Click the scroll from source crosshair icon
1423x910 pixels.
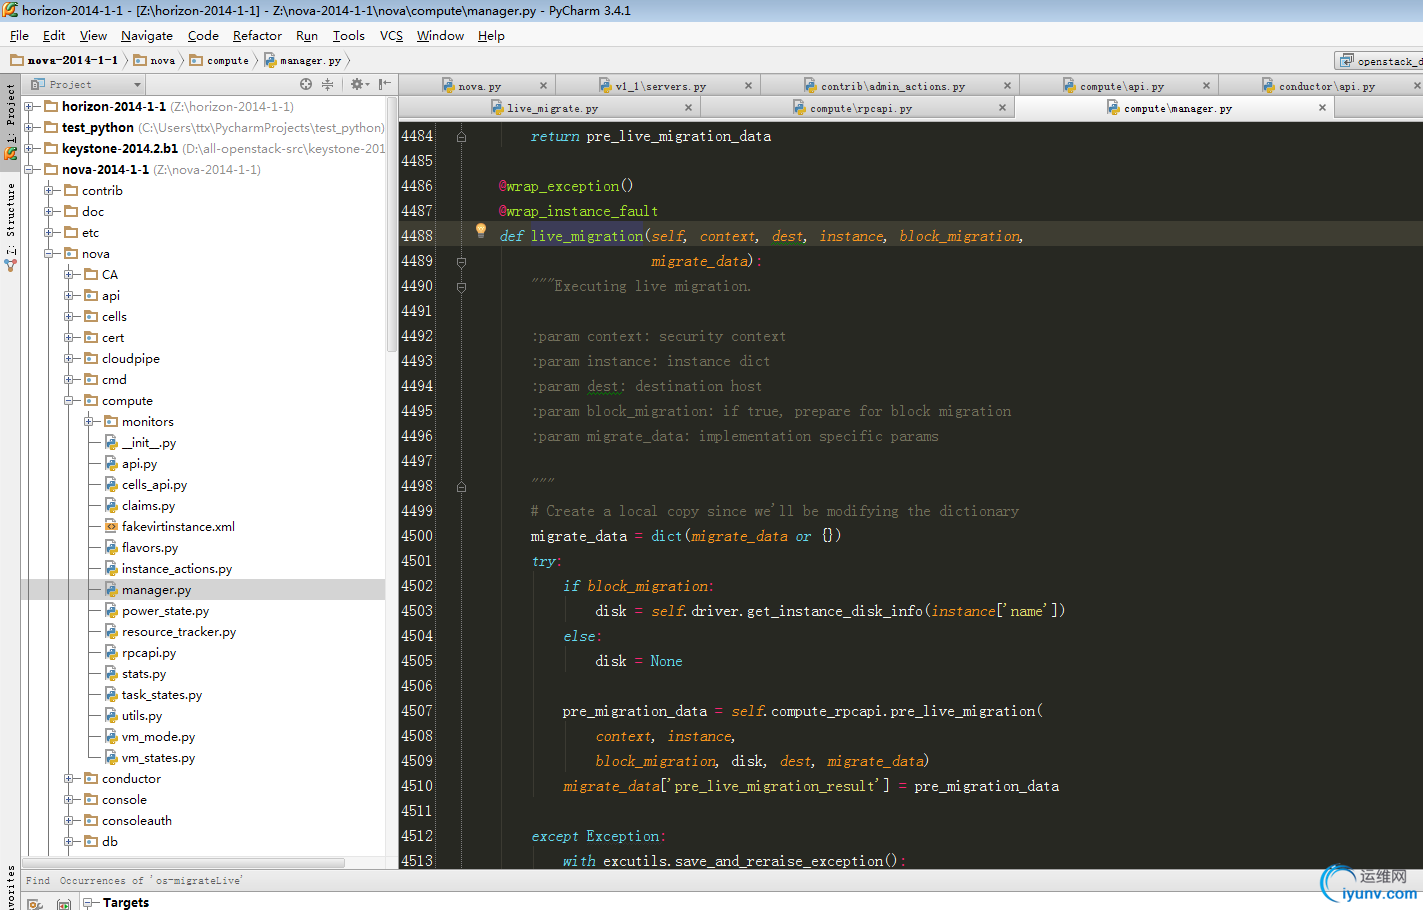(x=306, y=84)
